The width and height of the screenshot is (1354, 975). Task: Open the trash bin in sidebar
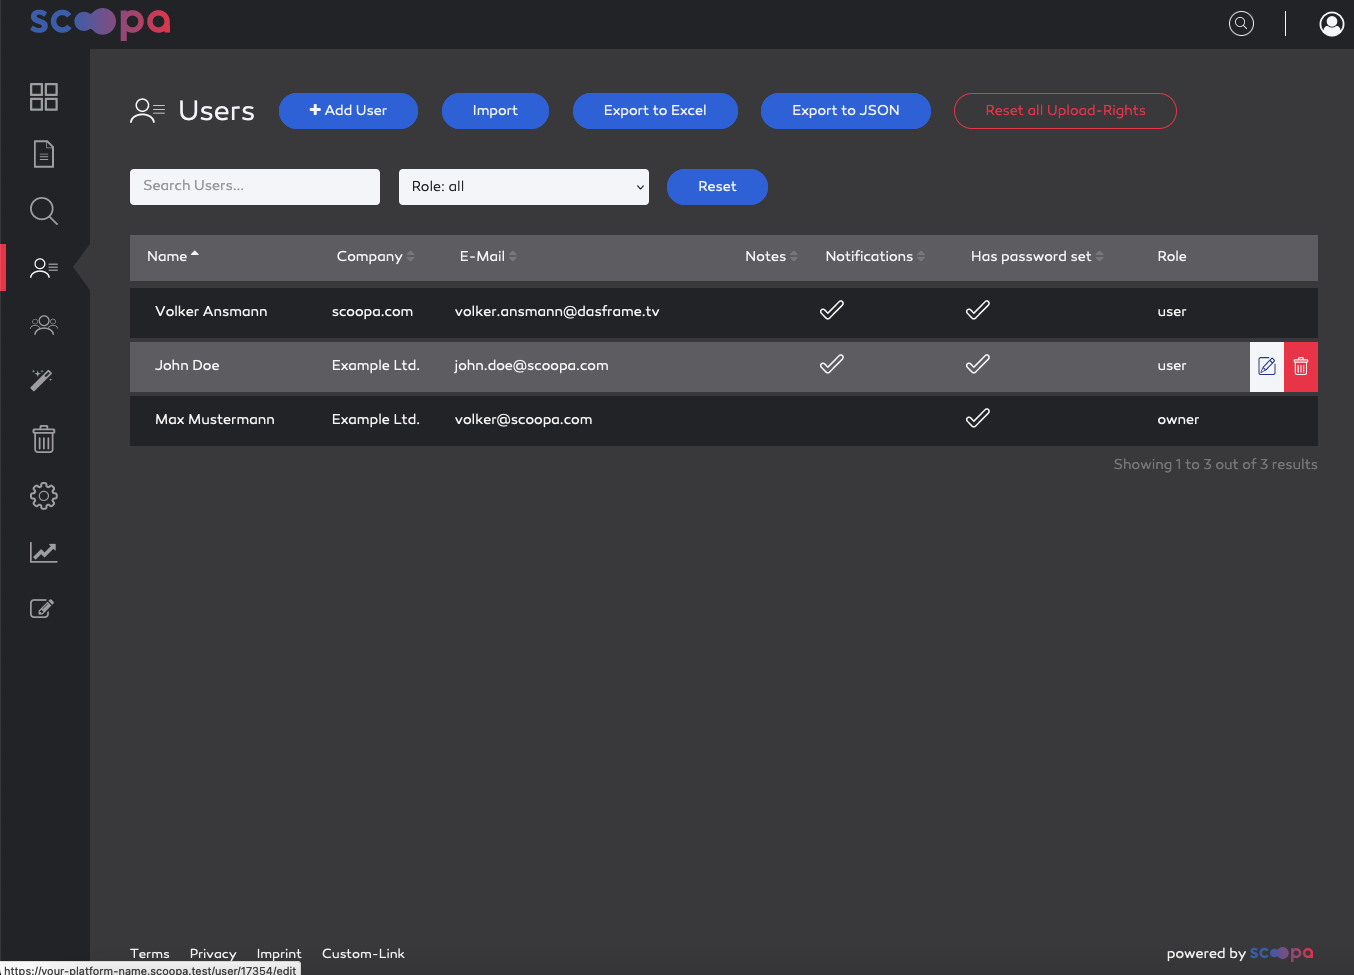[x=44, y=439]
